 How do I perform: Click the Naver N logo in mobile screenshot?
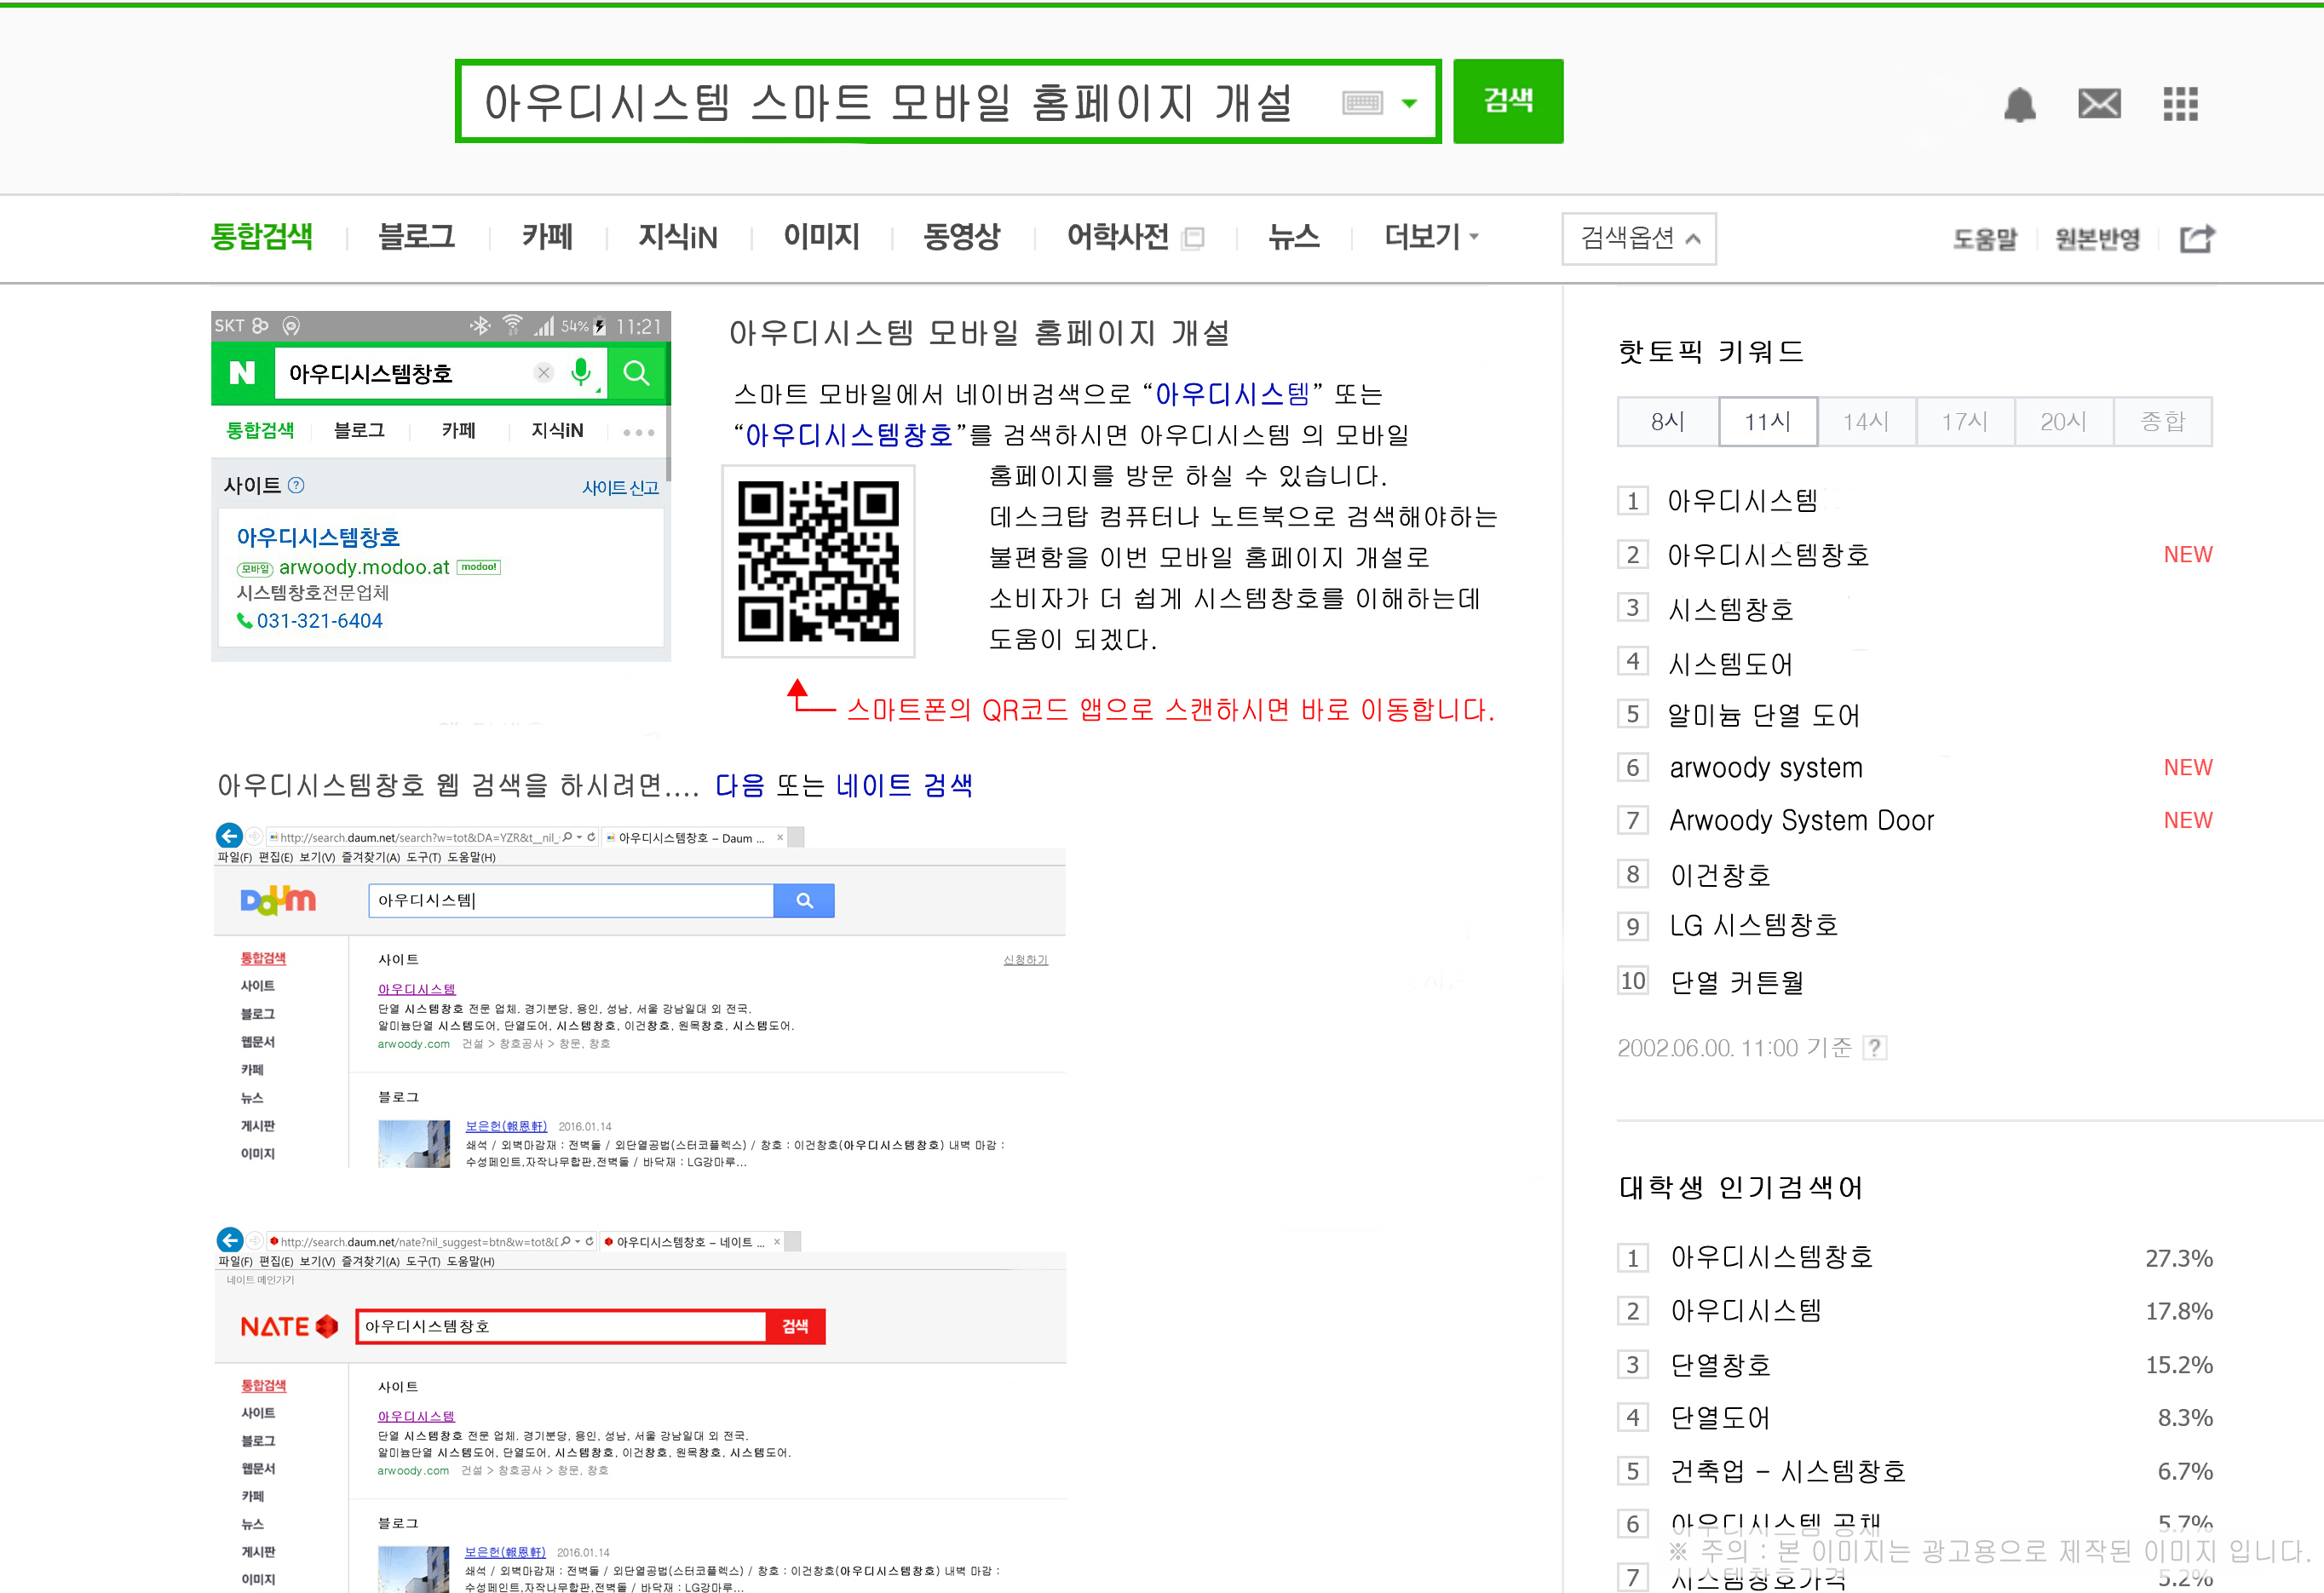click(x=242, y=373)
